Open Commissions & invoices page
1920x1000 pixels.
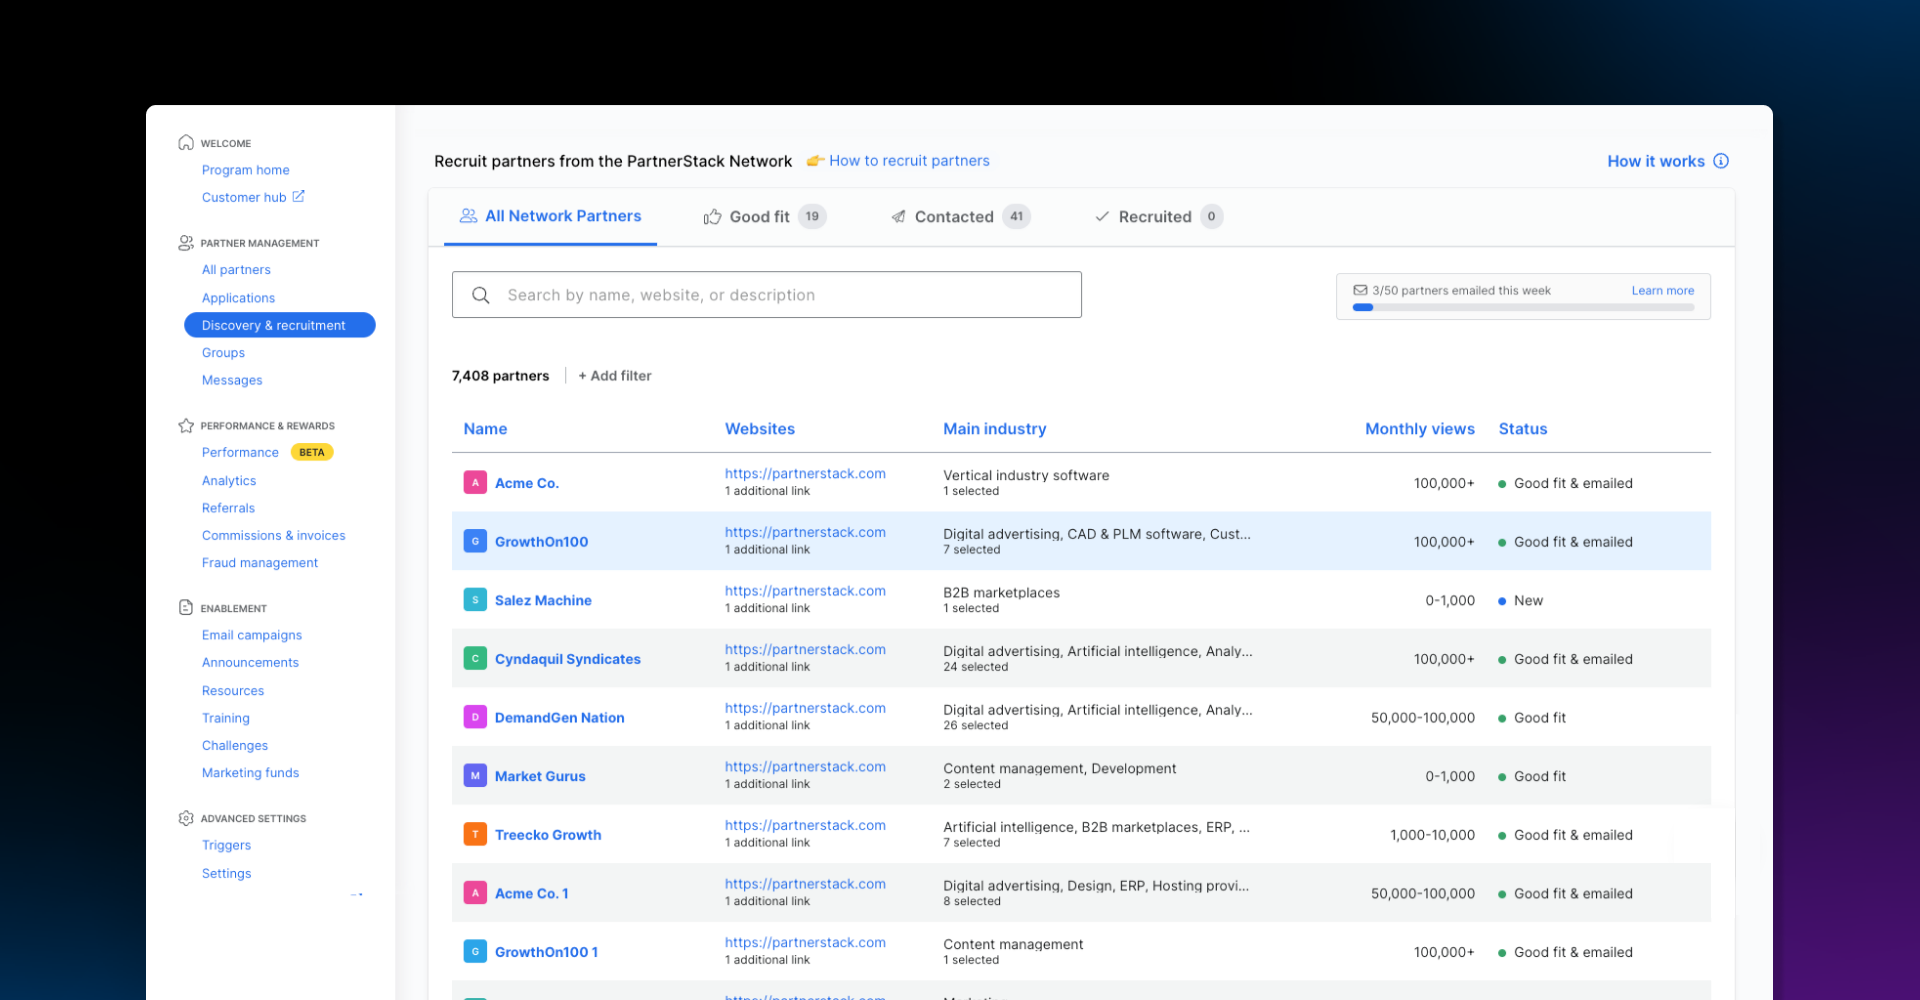coord(274,536)
